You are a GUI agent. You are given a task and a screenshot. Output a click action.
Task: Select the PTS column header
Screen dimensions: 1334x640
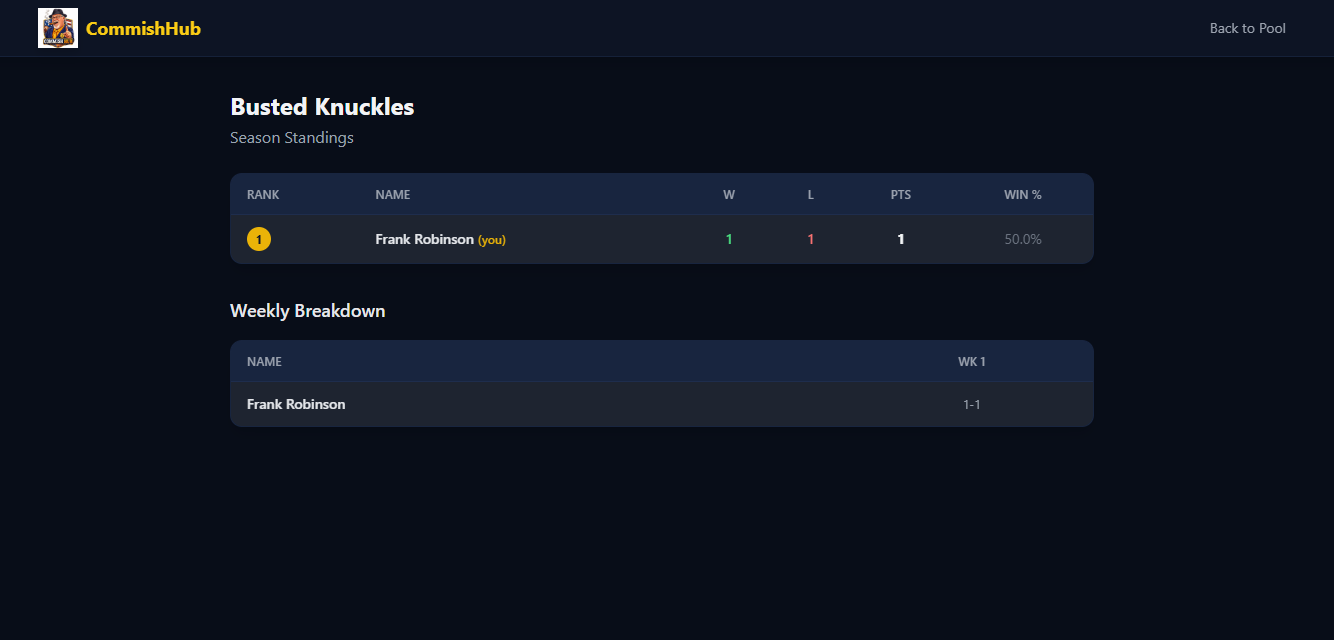[x=901, y=195]
